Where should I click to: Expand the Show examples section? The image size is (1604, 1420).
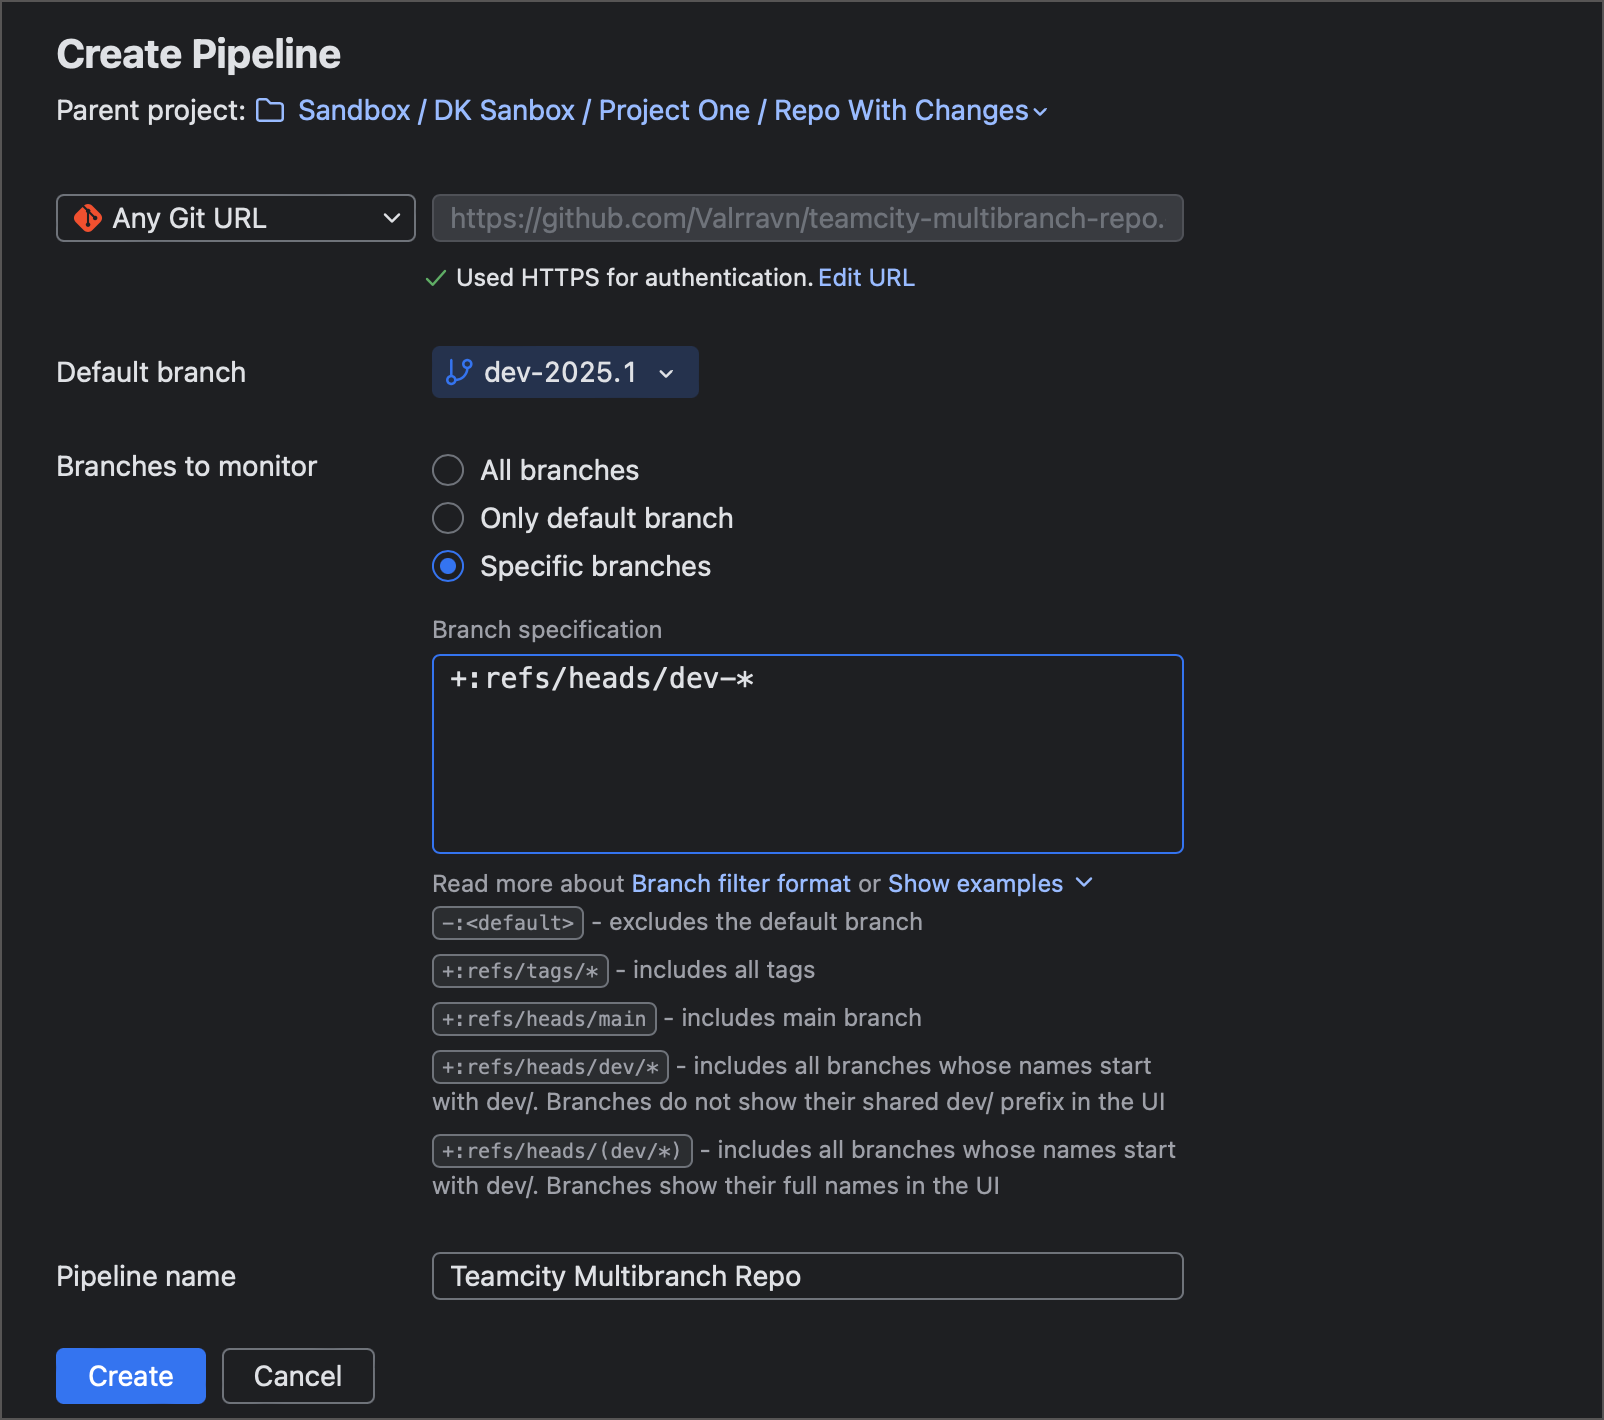(x=974, y=883)
